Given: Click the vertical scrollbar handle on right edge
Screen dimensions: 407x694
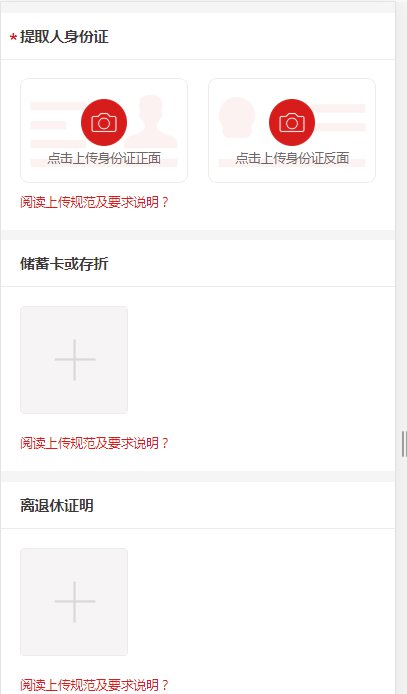Looking at the screenshot, I should tap(404, 444).
